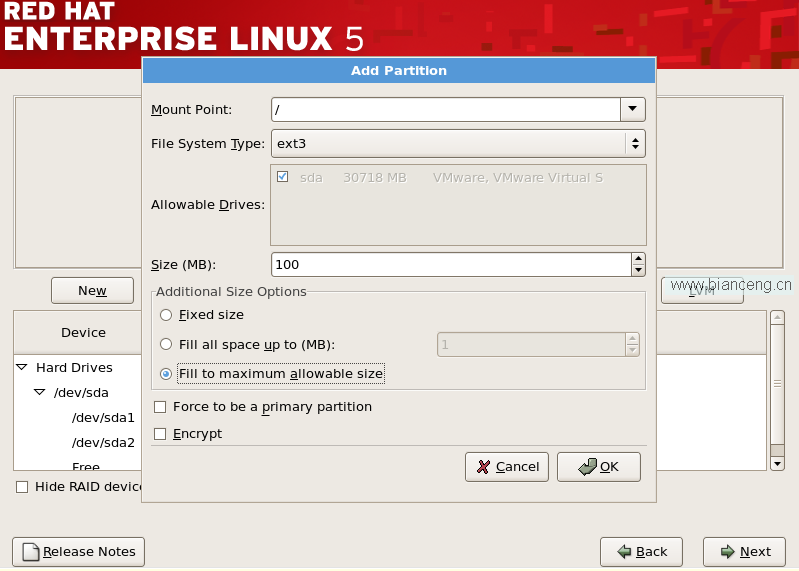799x571 pixels.
Task: Select /dev/sda2 in the device tree
Action: tap(103, 443)
